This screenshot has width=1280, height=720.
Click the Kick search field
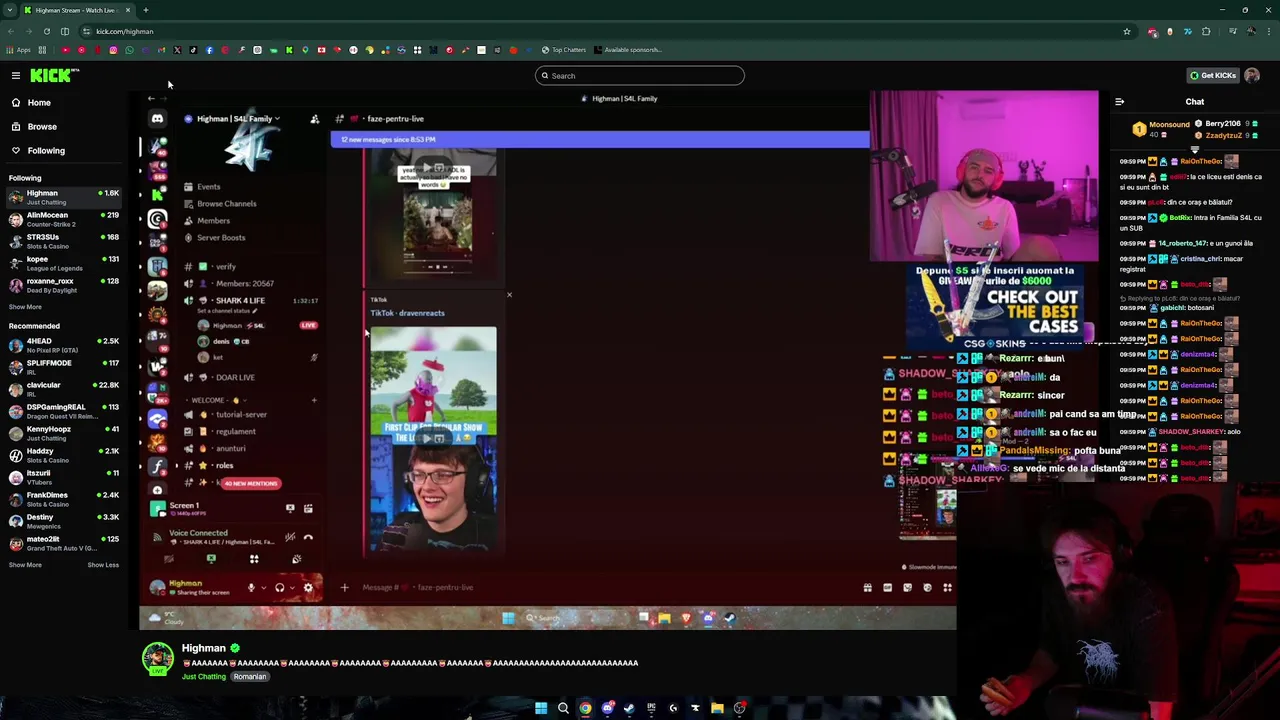[x=640, y=75]
